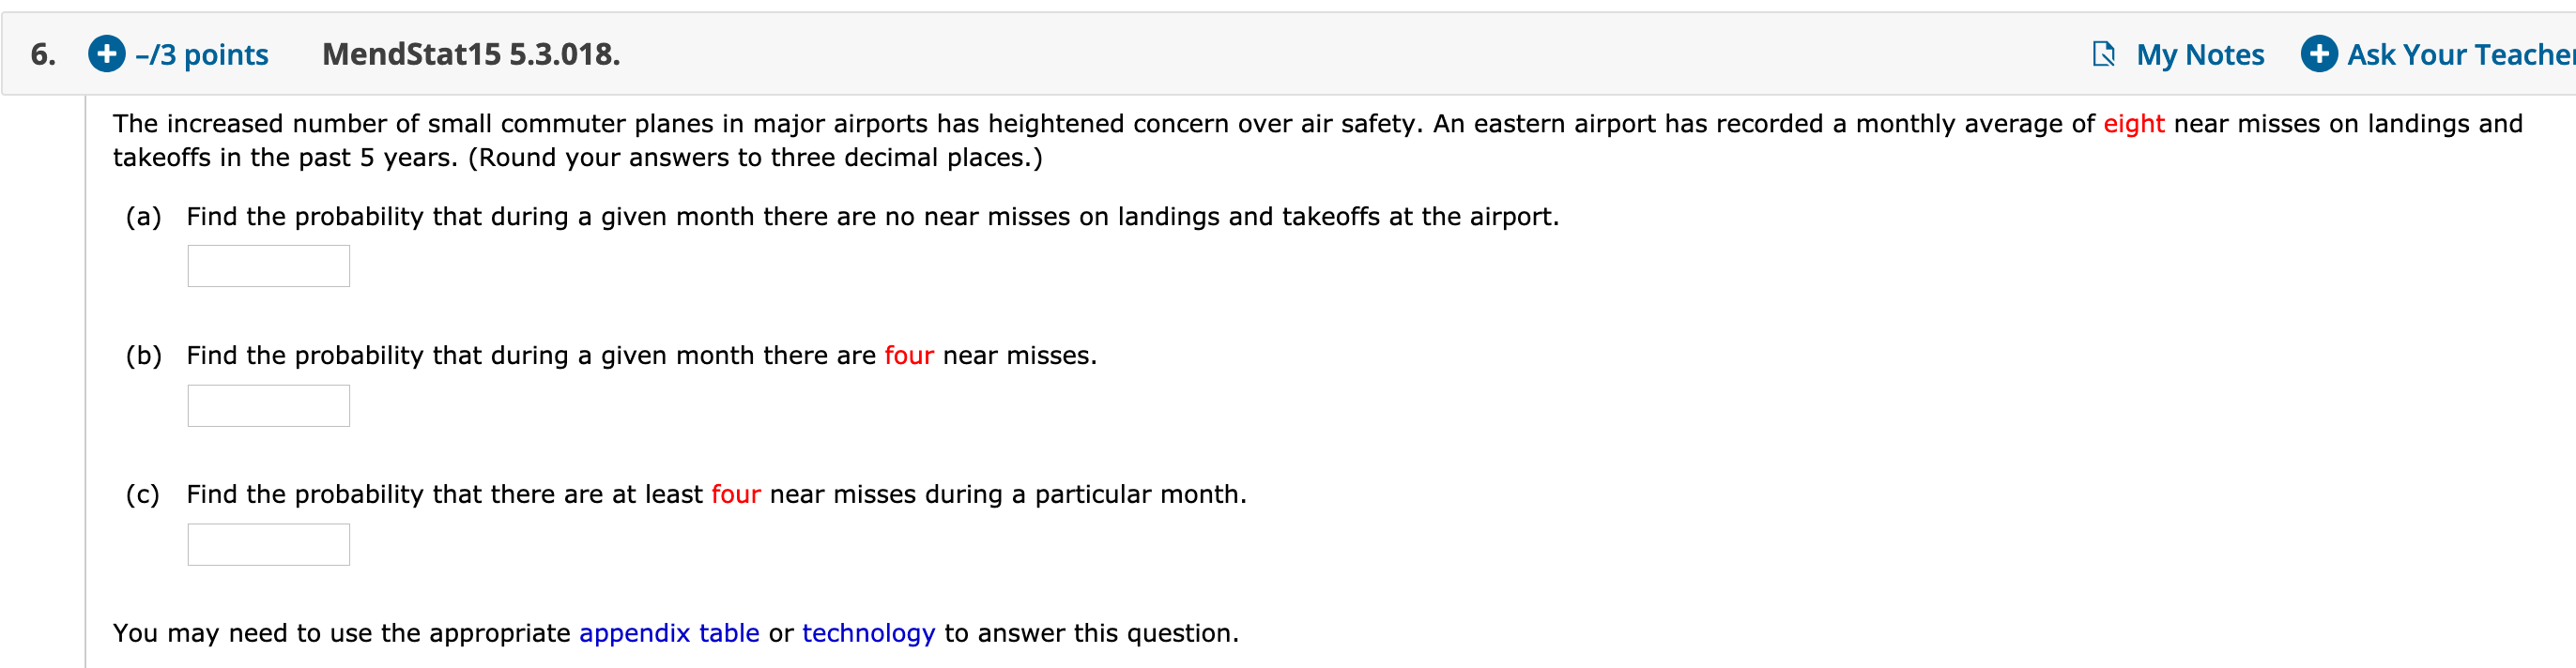Focus the answer box for part (c)
Screen dimensions: 2576x668
tap(268, 545)
